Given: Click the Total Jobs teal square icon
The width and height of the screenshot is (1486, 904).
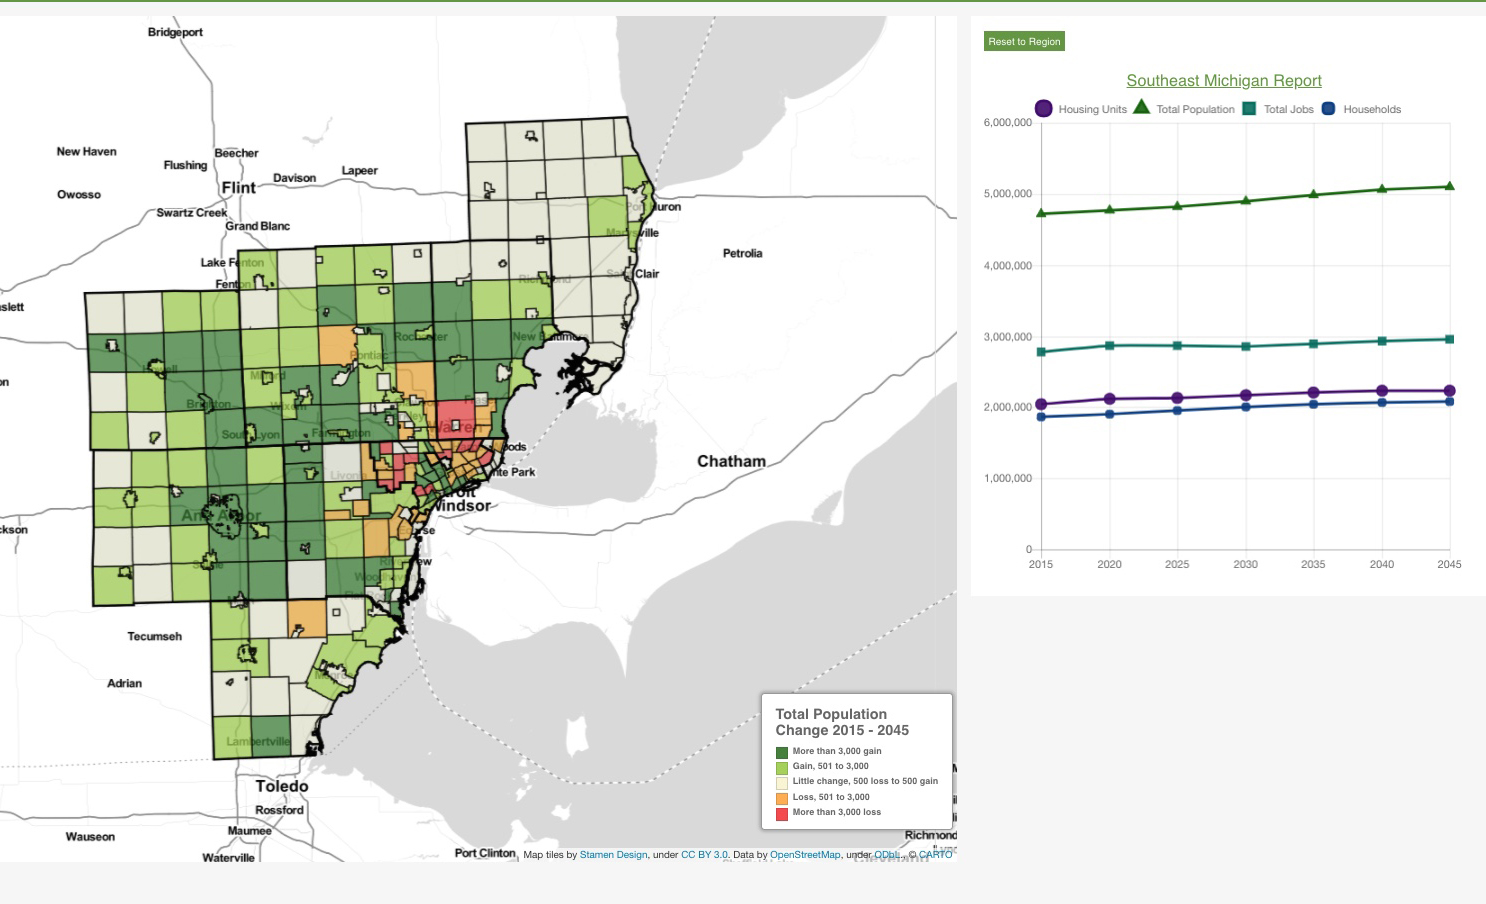Looking at the screenshot, I should 1249,109.
